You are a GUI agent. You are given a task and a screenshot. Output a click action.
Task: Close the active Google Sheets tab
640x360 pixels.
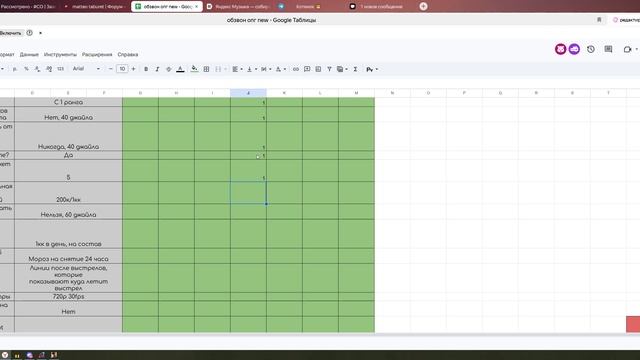point(196,7)
